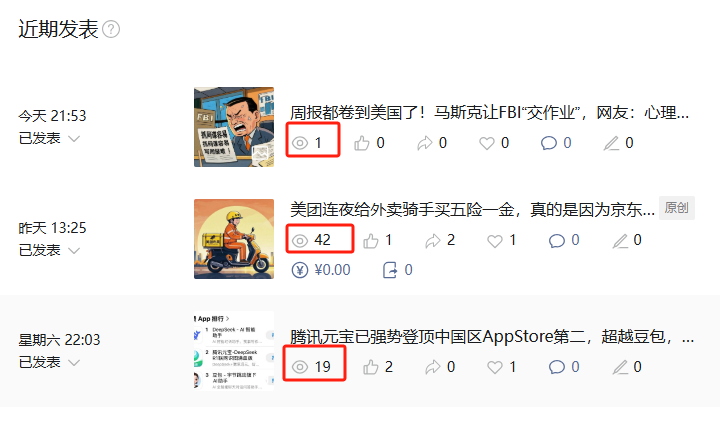Expand 已发表 dropdown under 昨天 13:25
Image resolution: width=720 pixels, height=424 pixels.
[x=74, y=251]
